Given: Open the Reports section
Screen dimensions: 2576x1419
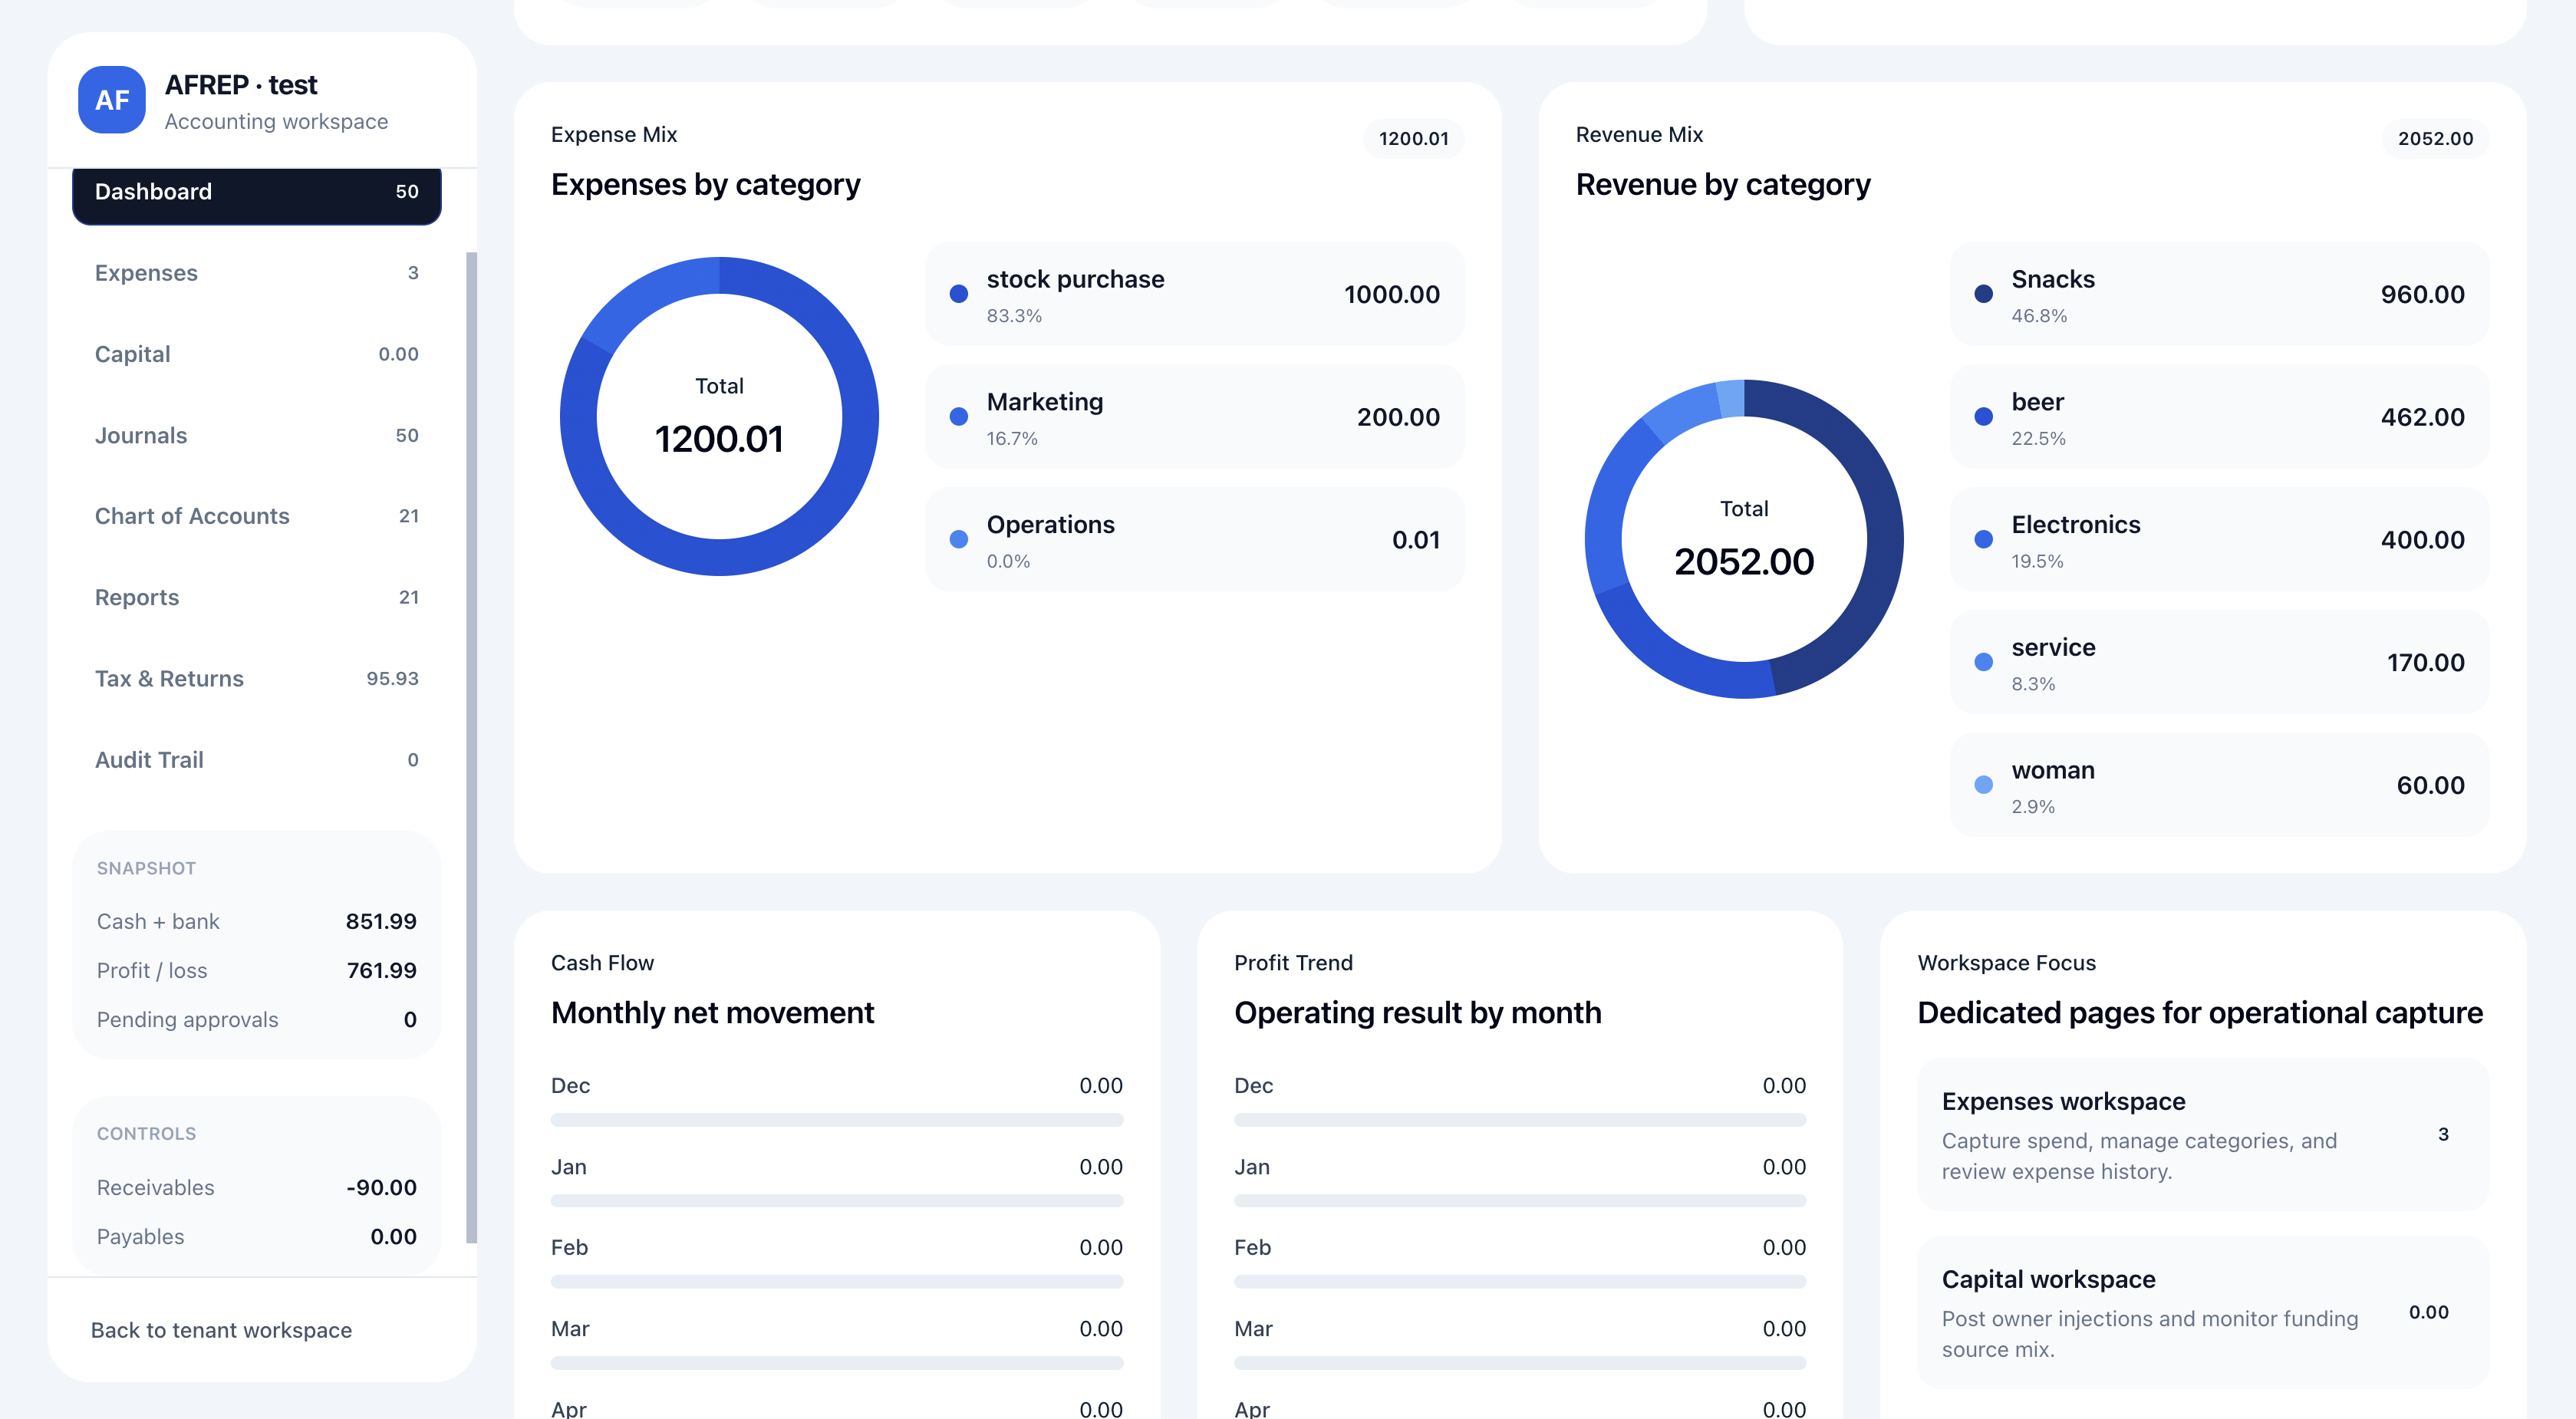Looking at the screenshot, I should (257, 597).
